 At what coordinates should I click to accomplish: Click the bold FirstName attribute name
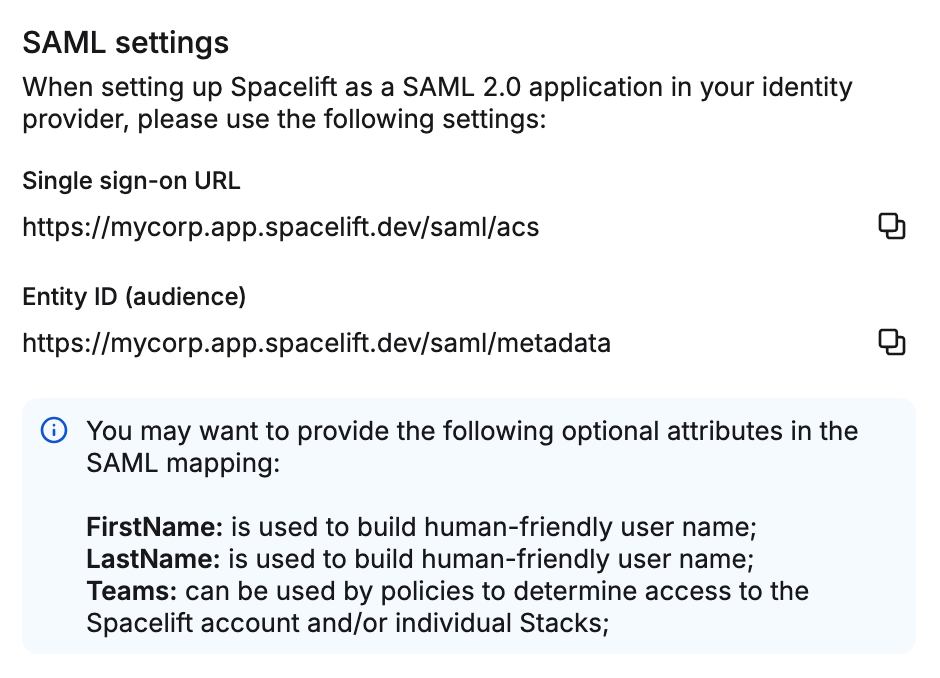pos(154,527)
